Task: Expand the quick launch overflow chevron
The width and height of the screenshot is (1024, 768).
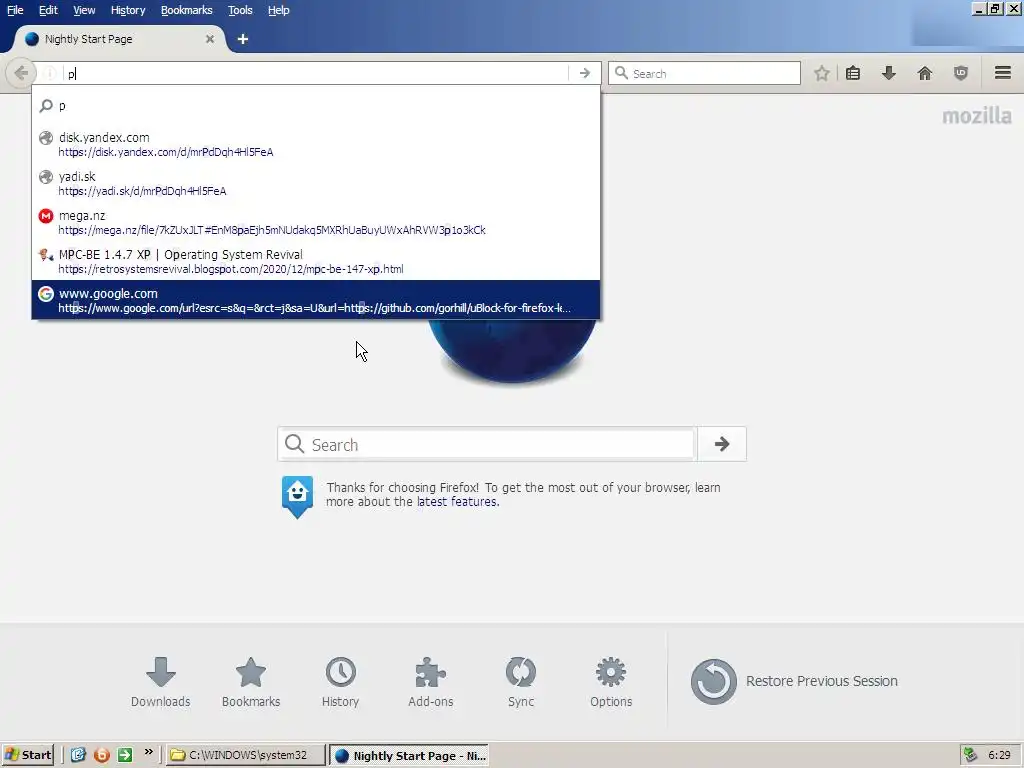Action: point(148,752)
